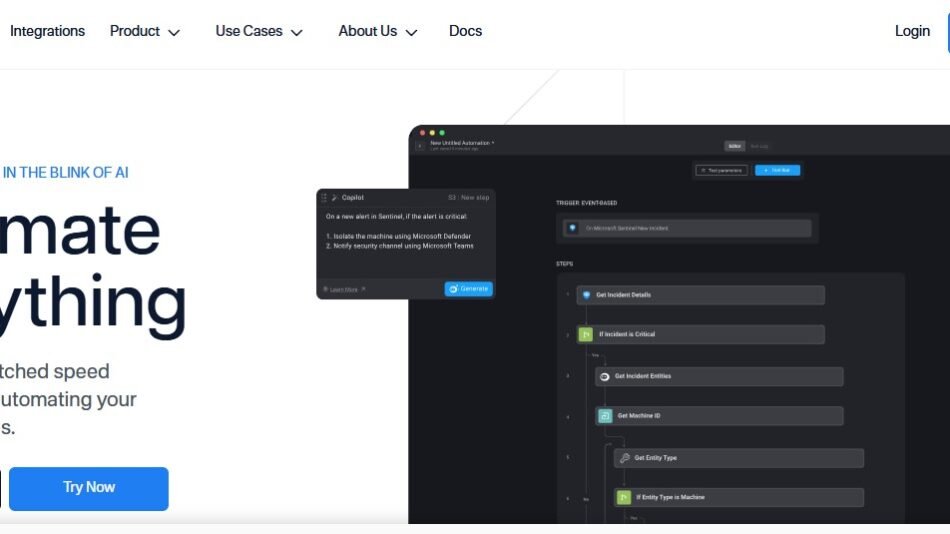Open the About Us dropdown

pyautogui.click(x=378, y=31)
